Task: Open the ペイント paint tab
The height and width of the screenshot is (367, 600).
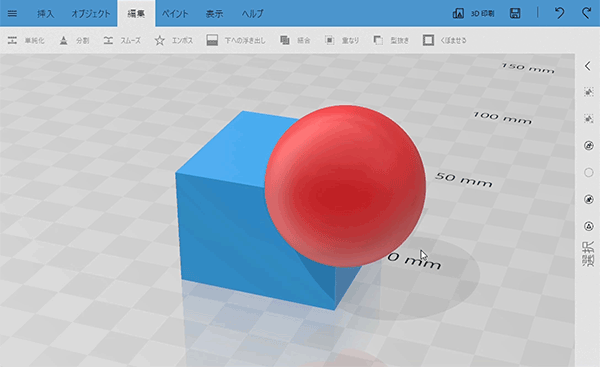Action: coord(175,14)
